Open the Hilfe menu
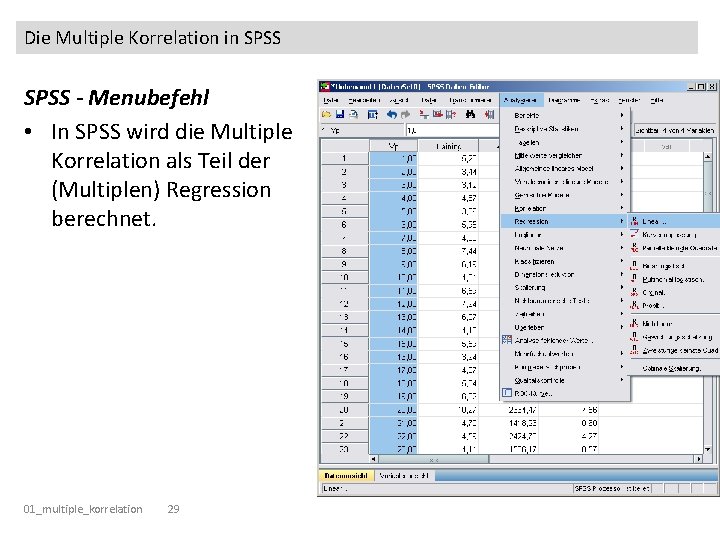The height and width of the screenshot is (540, 720). coord(657,100)
